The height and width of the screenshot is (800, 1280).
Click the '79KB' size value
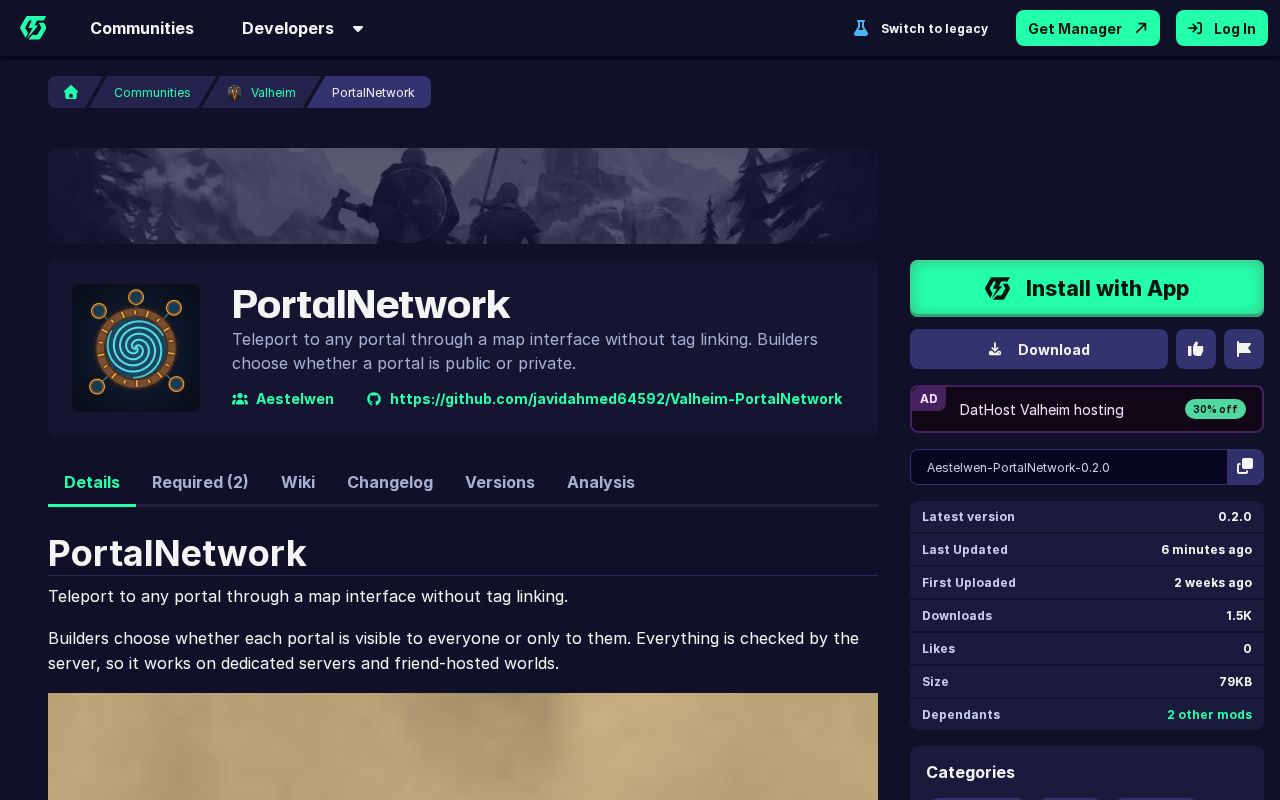click(x=1235, y=682)
